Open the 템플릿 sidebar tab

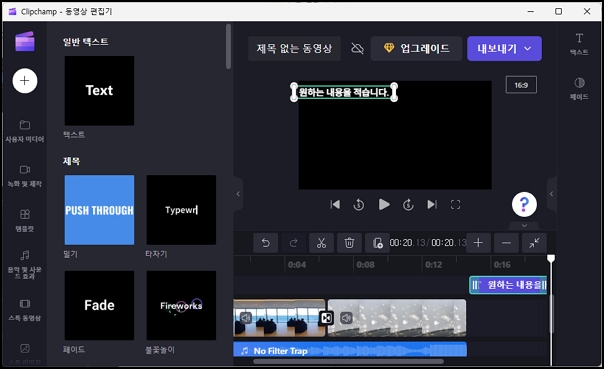[x=25, y=221]
